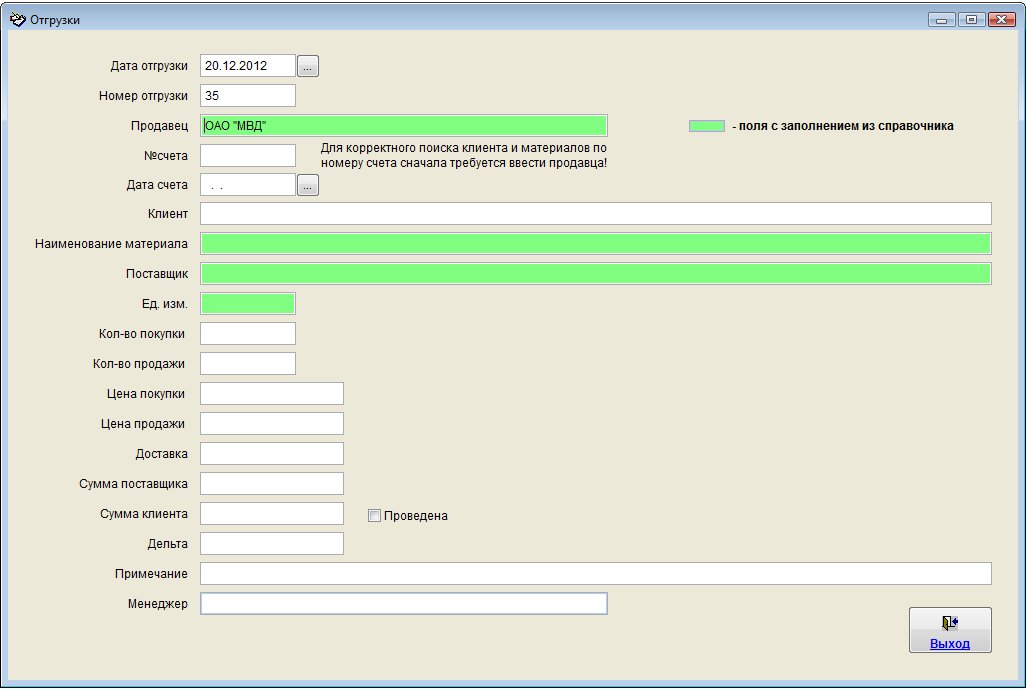
Task: Click the №счета input field
Action: 248,156
